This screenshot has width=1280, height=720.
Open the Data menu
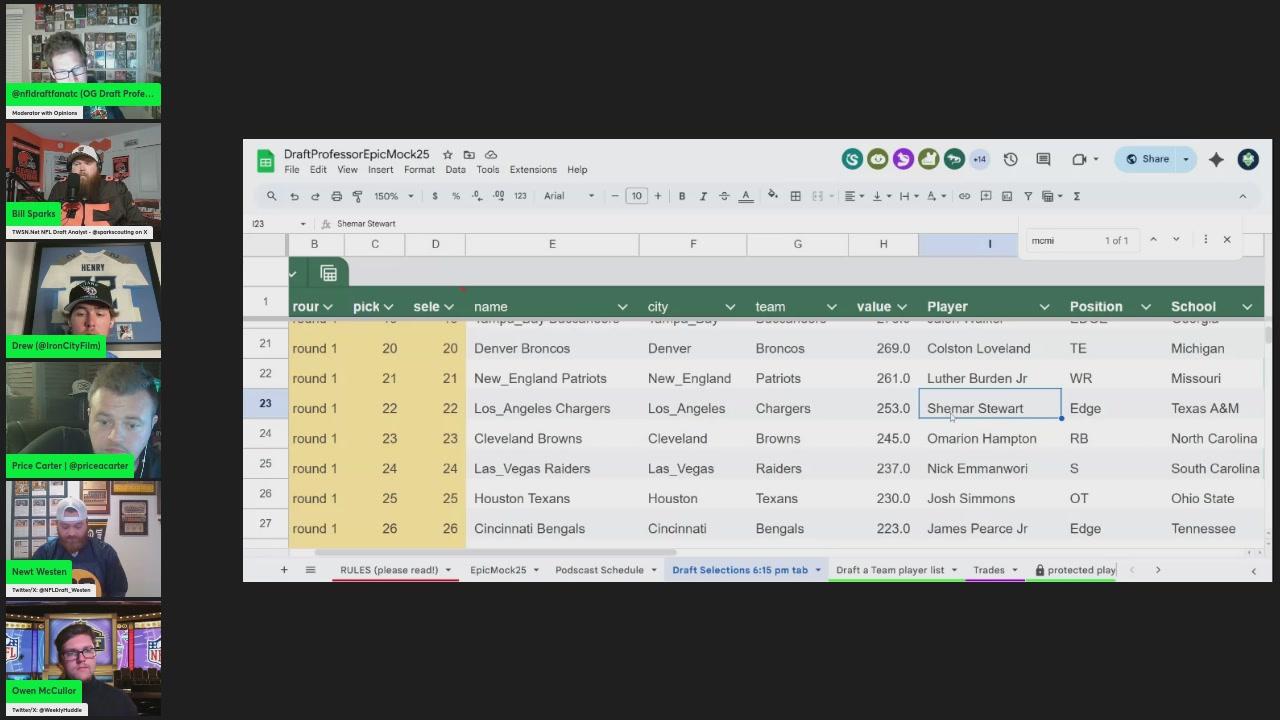point(456,170)
